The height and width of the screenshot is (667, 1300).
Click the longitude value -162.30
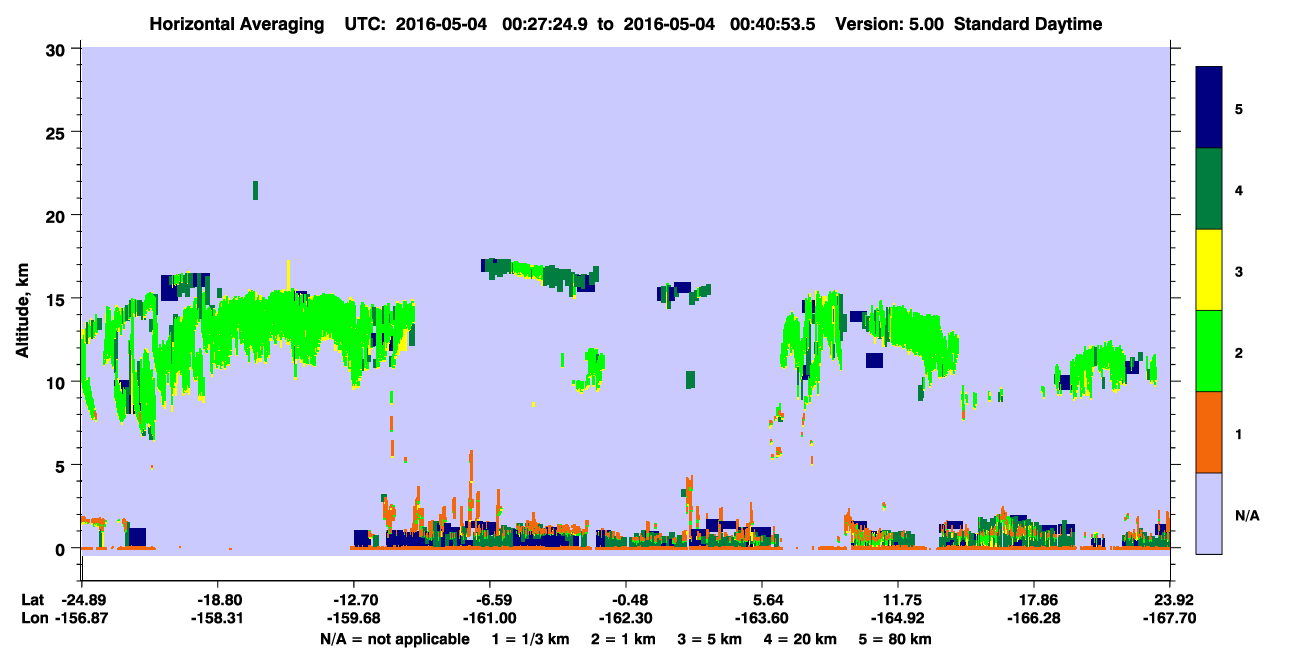pyautogui.click(x=625, y=618)
